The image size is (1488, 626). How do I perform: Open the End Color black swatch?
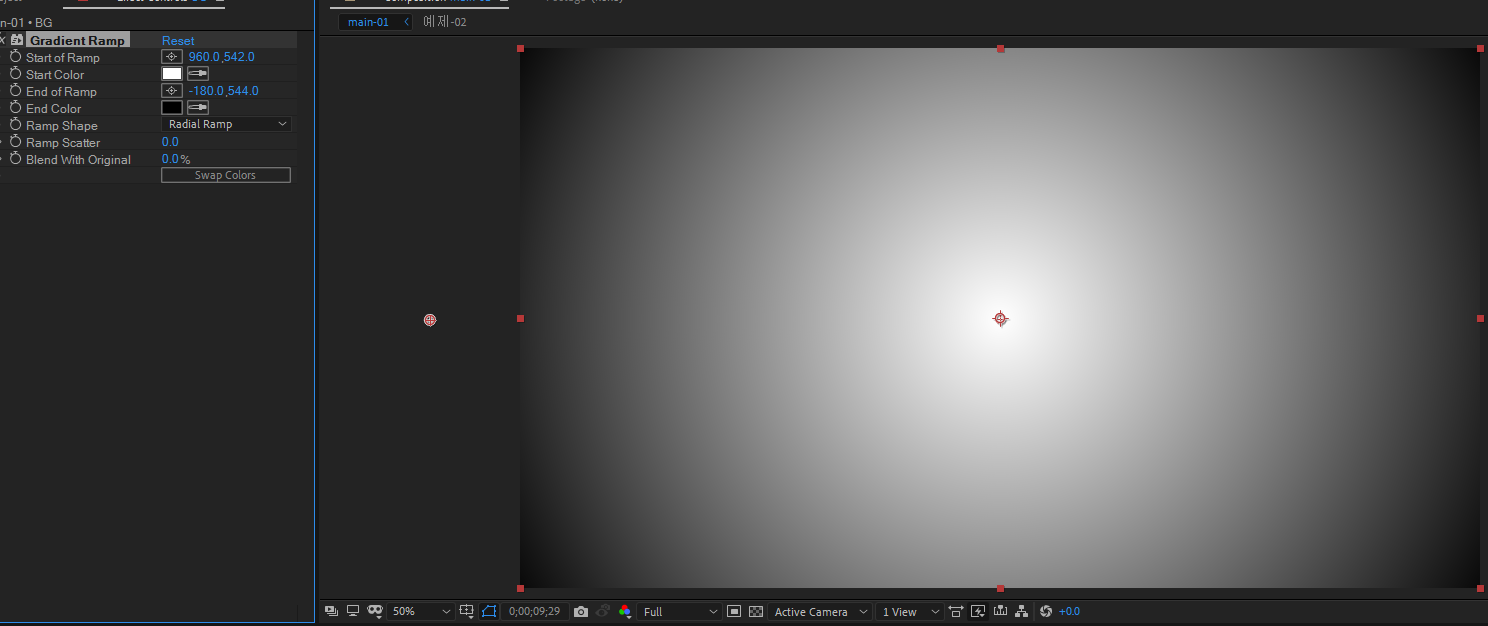click(x=172, y=108)
